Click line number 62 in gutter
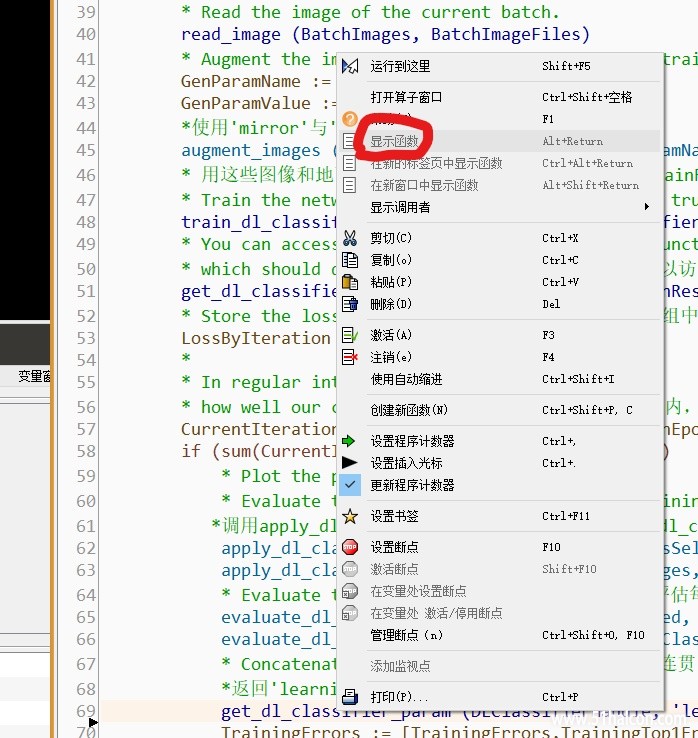The width and height of the screenshot is (698, 738). point(86,548)
